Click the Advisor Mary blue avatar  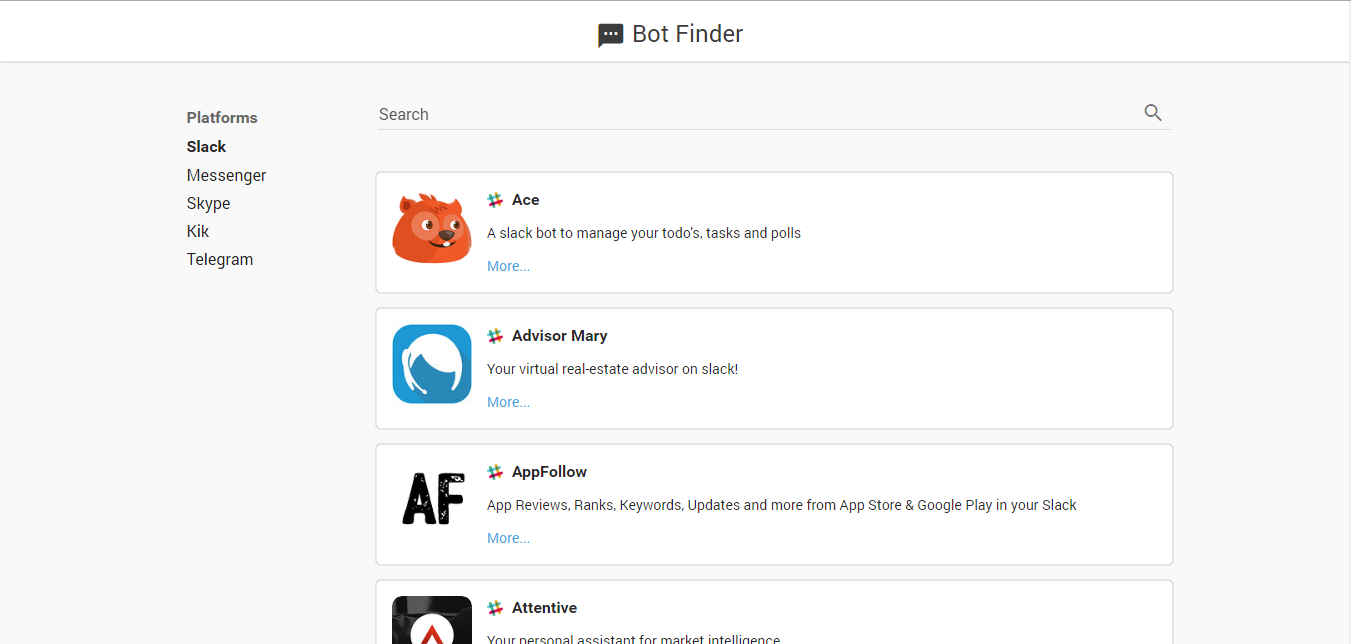coord(431,364)
